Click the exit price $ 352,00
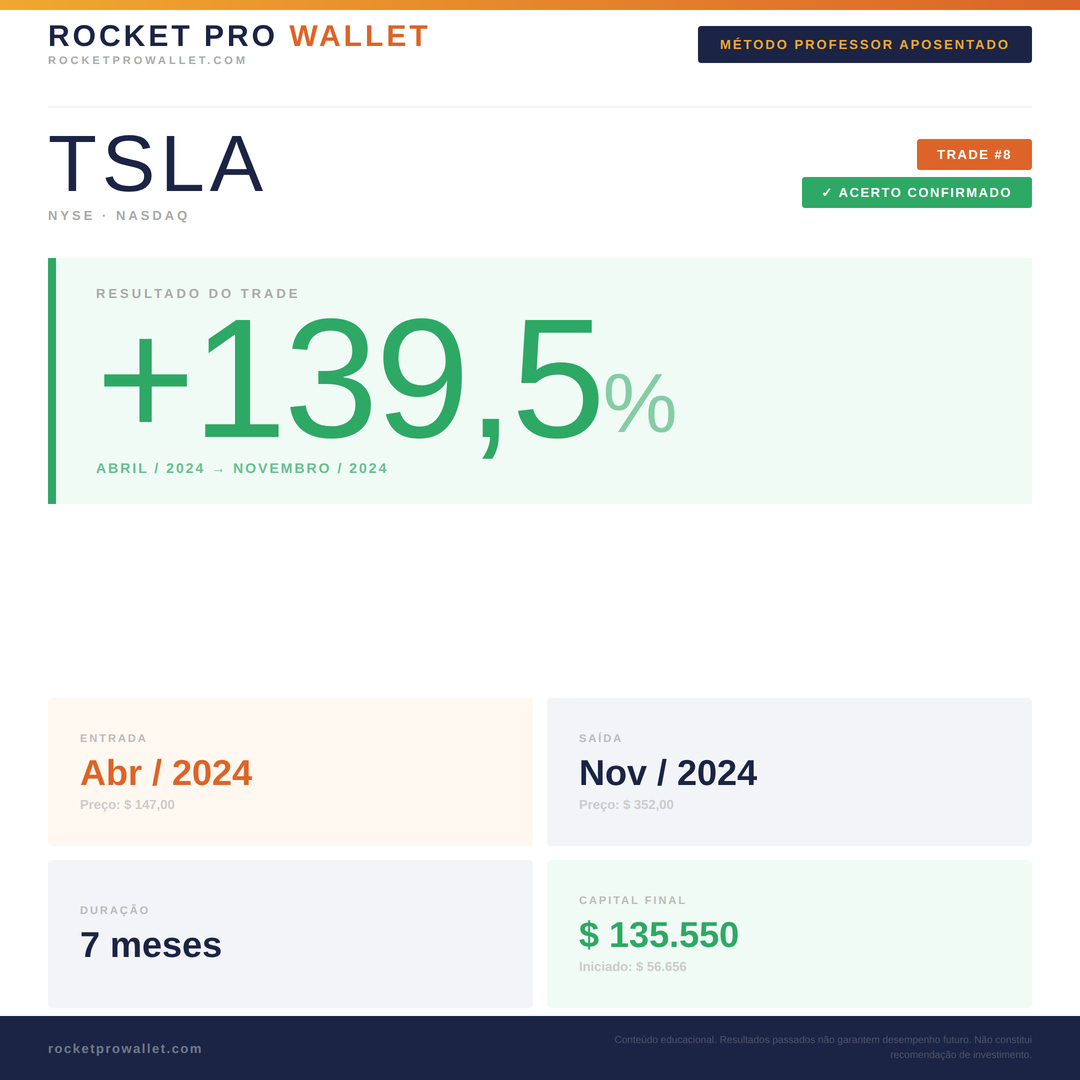Viewport: 1080px width, 1080px height. (x=626, y=805)
